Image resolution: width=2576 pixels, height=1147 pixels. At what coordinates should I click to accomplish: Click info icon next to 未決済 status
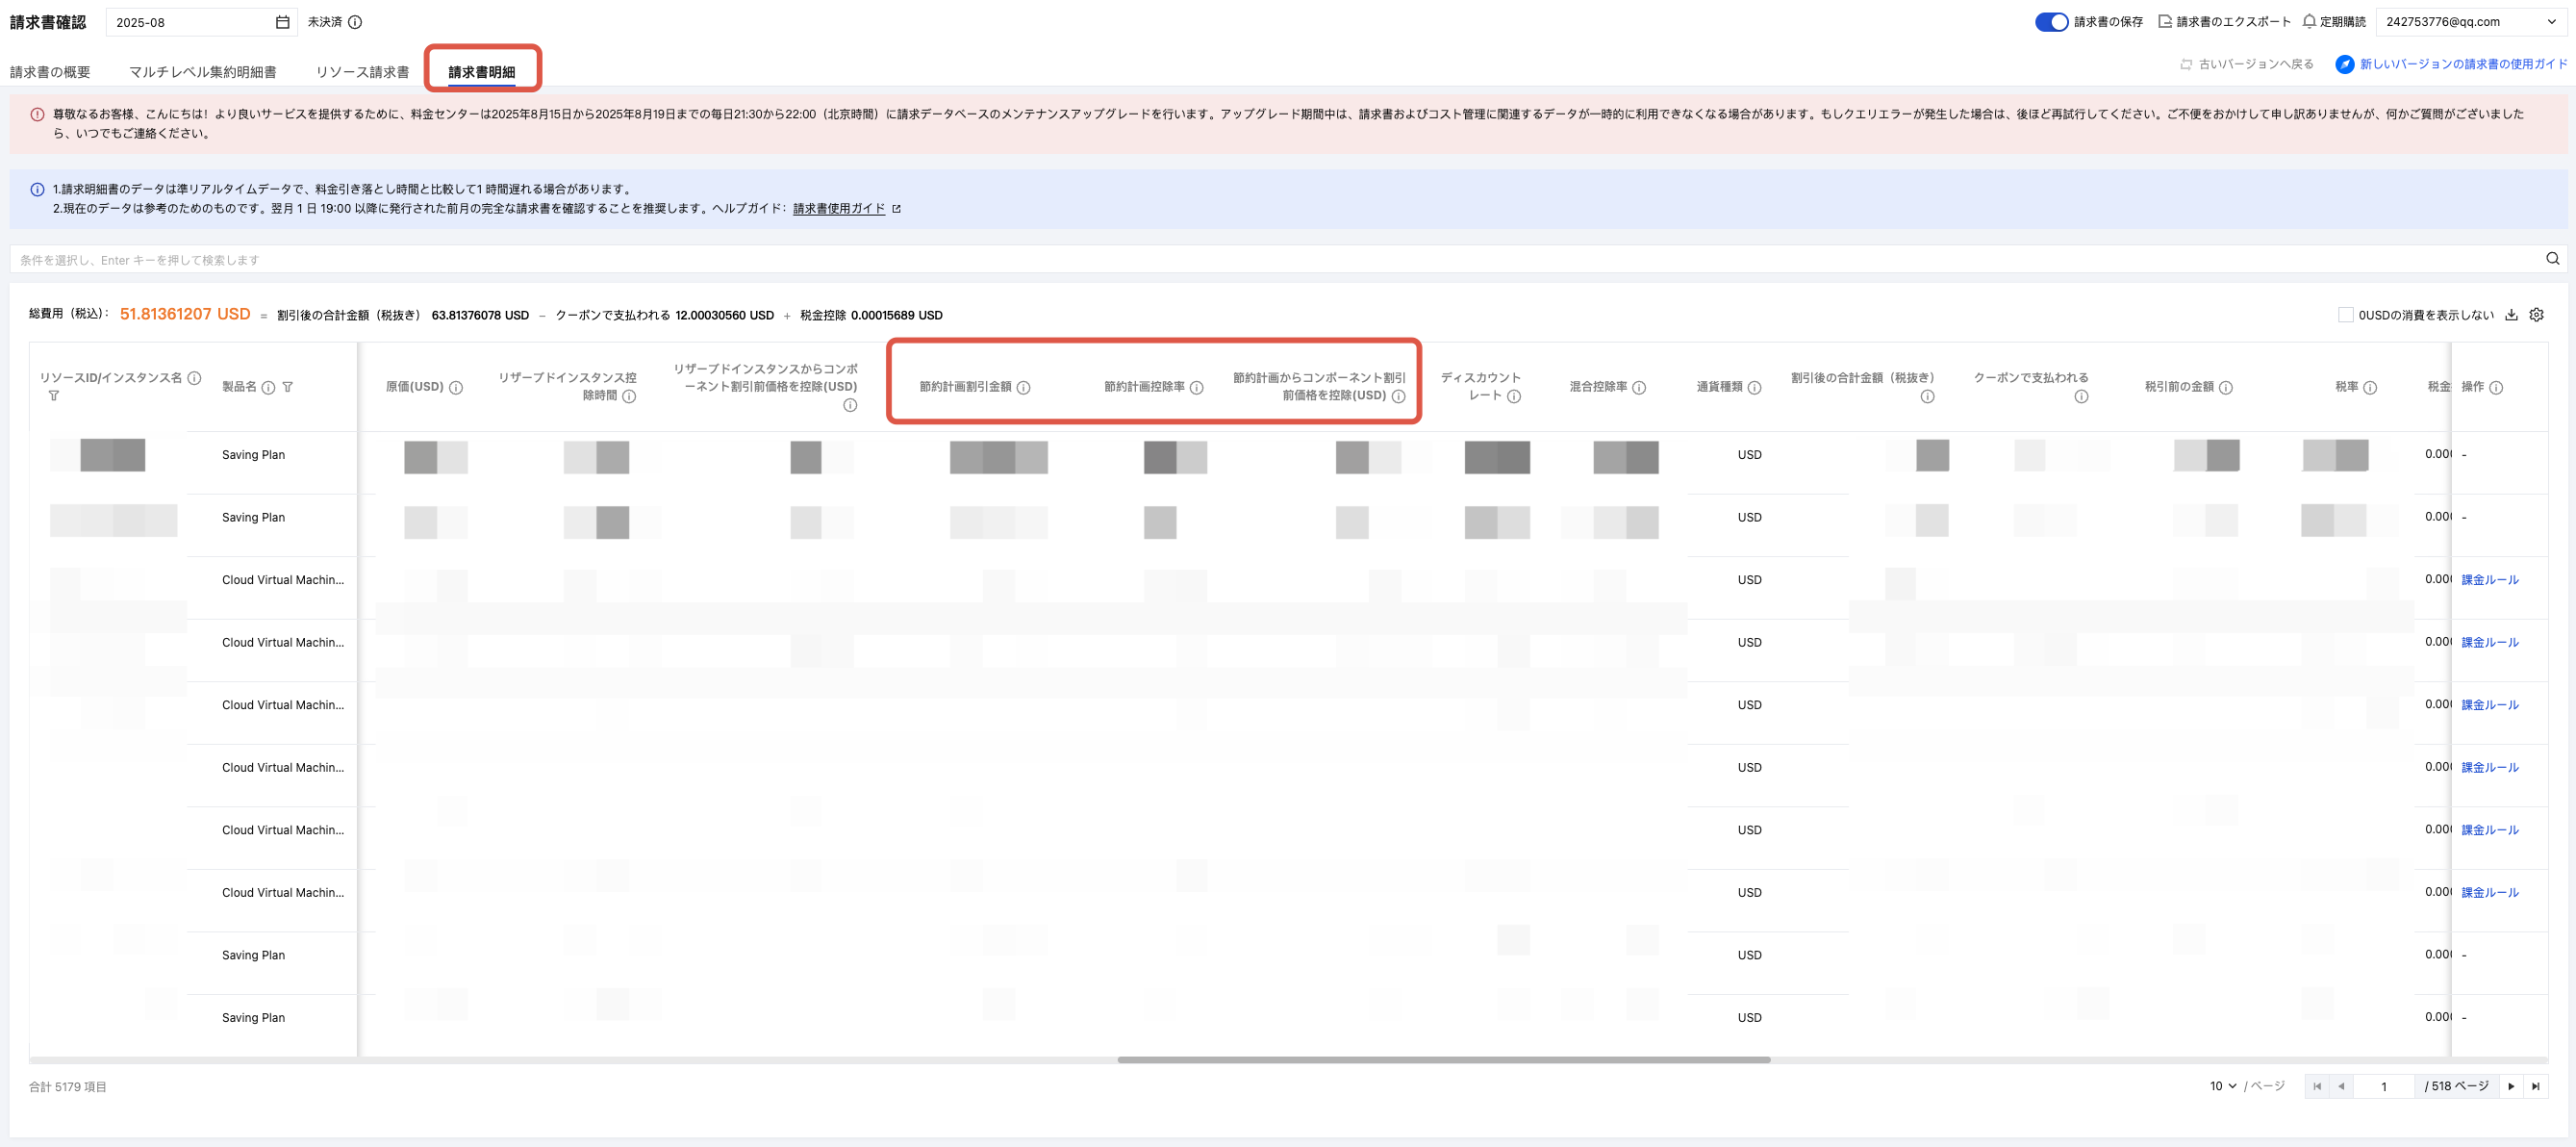click(355, 22)
